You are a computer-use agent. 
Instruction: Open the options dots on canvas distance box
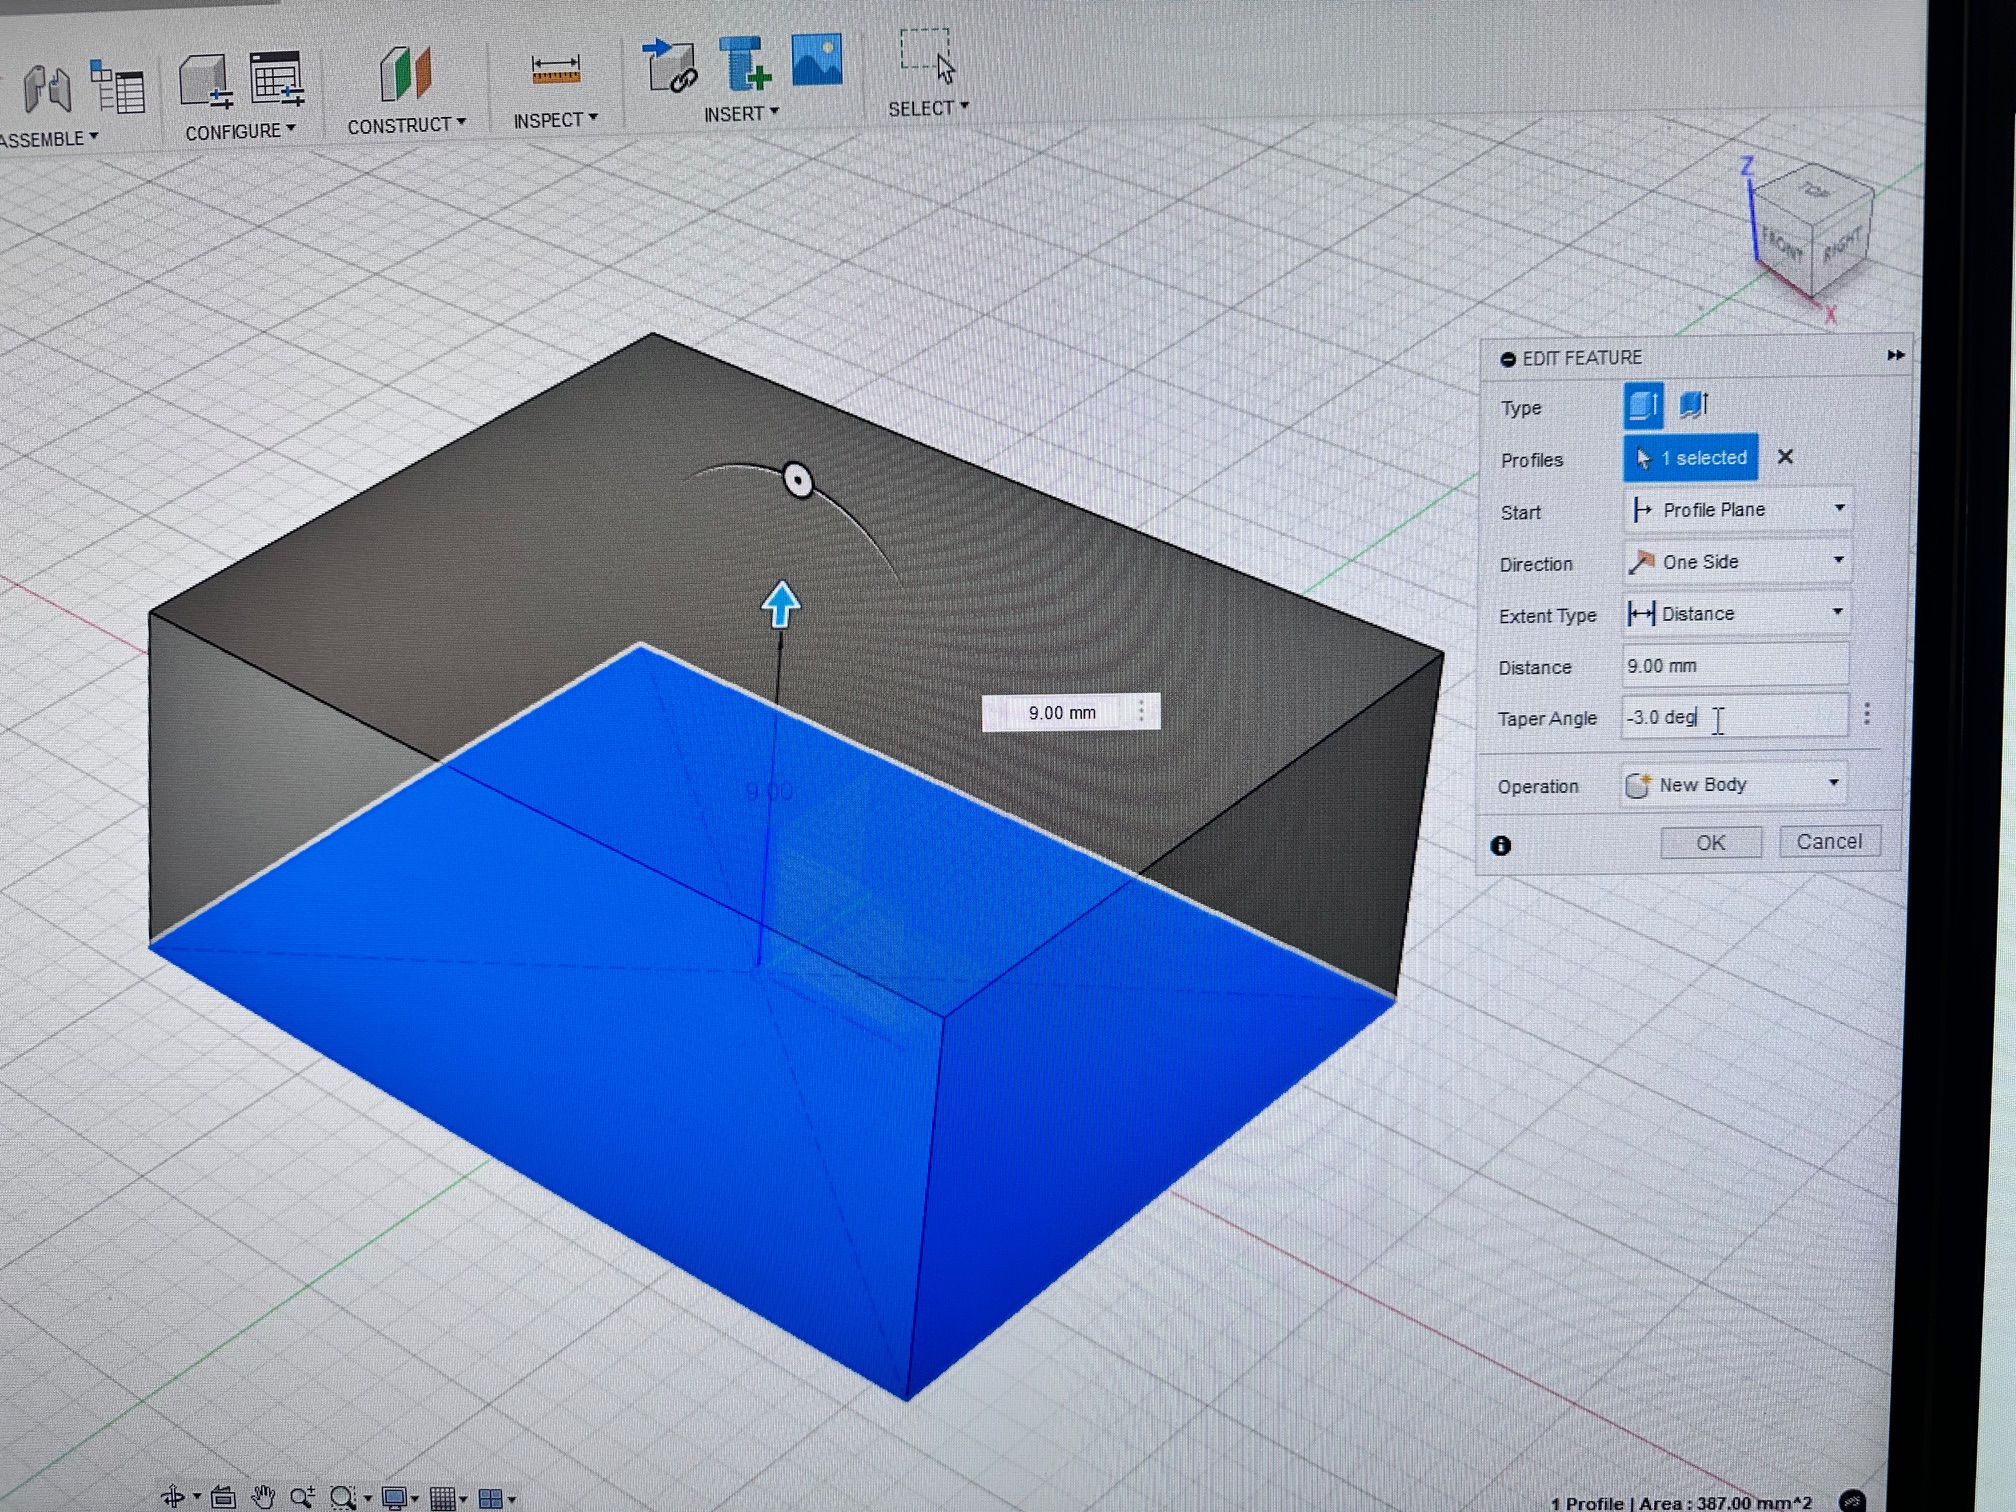[1141, 711]
